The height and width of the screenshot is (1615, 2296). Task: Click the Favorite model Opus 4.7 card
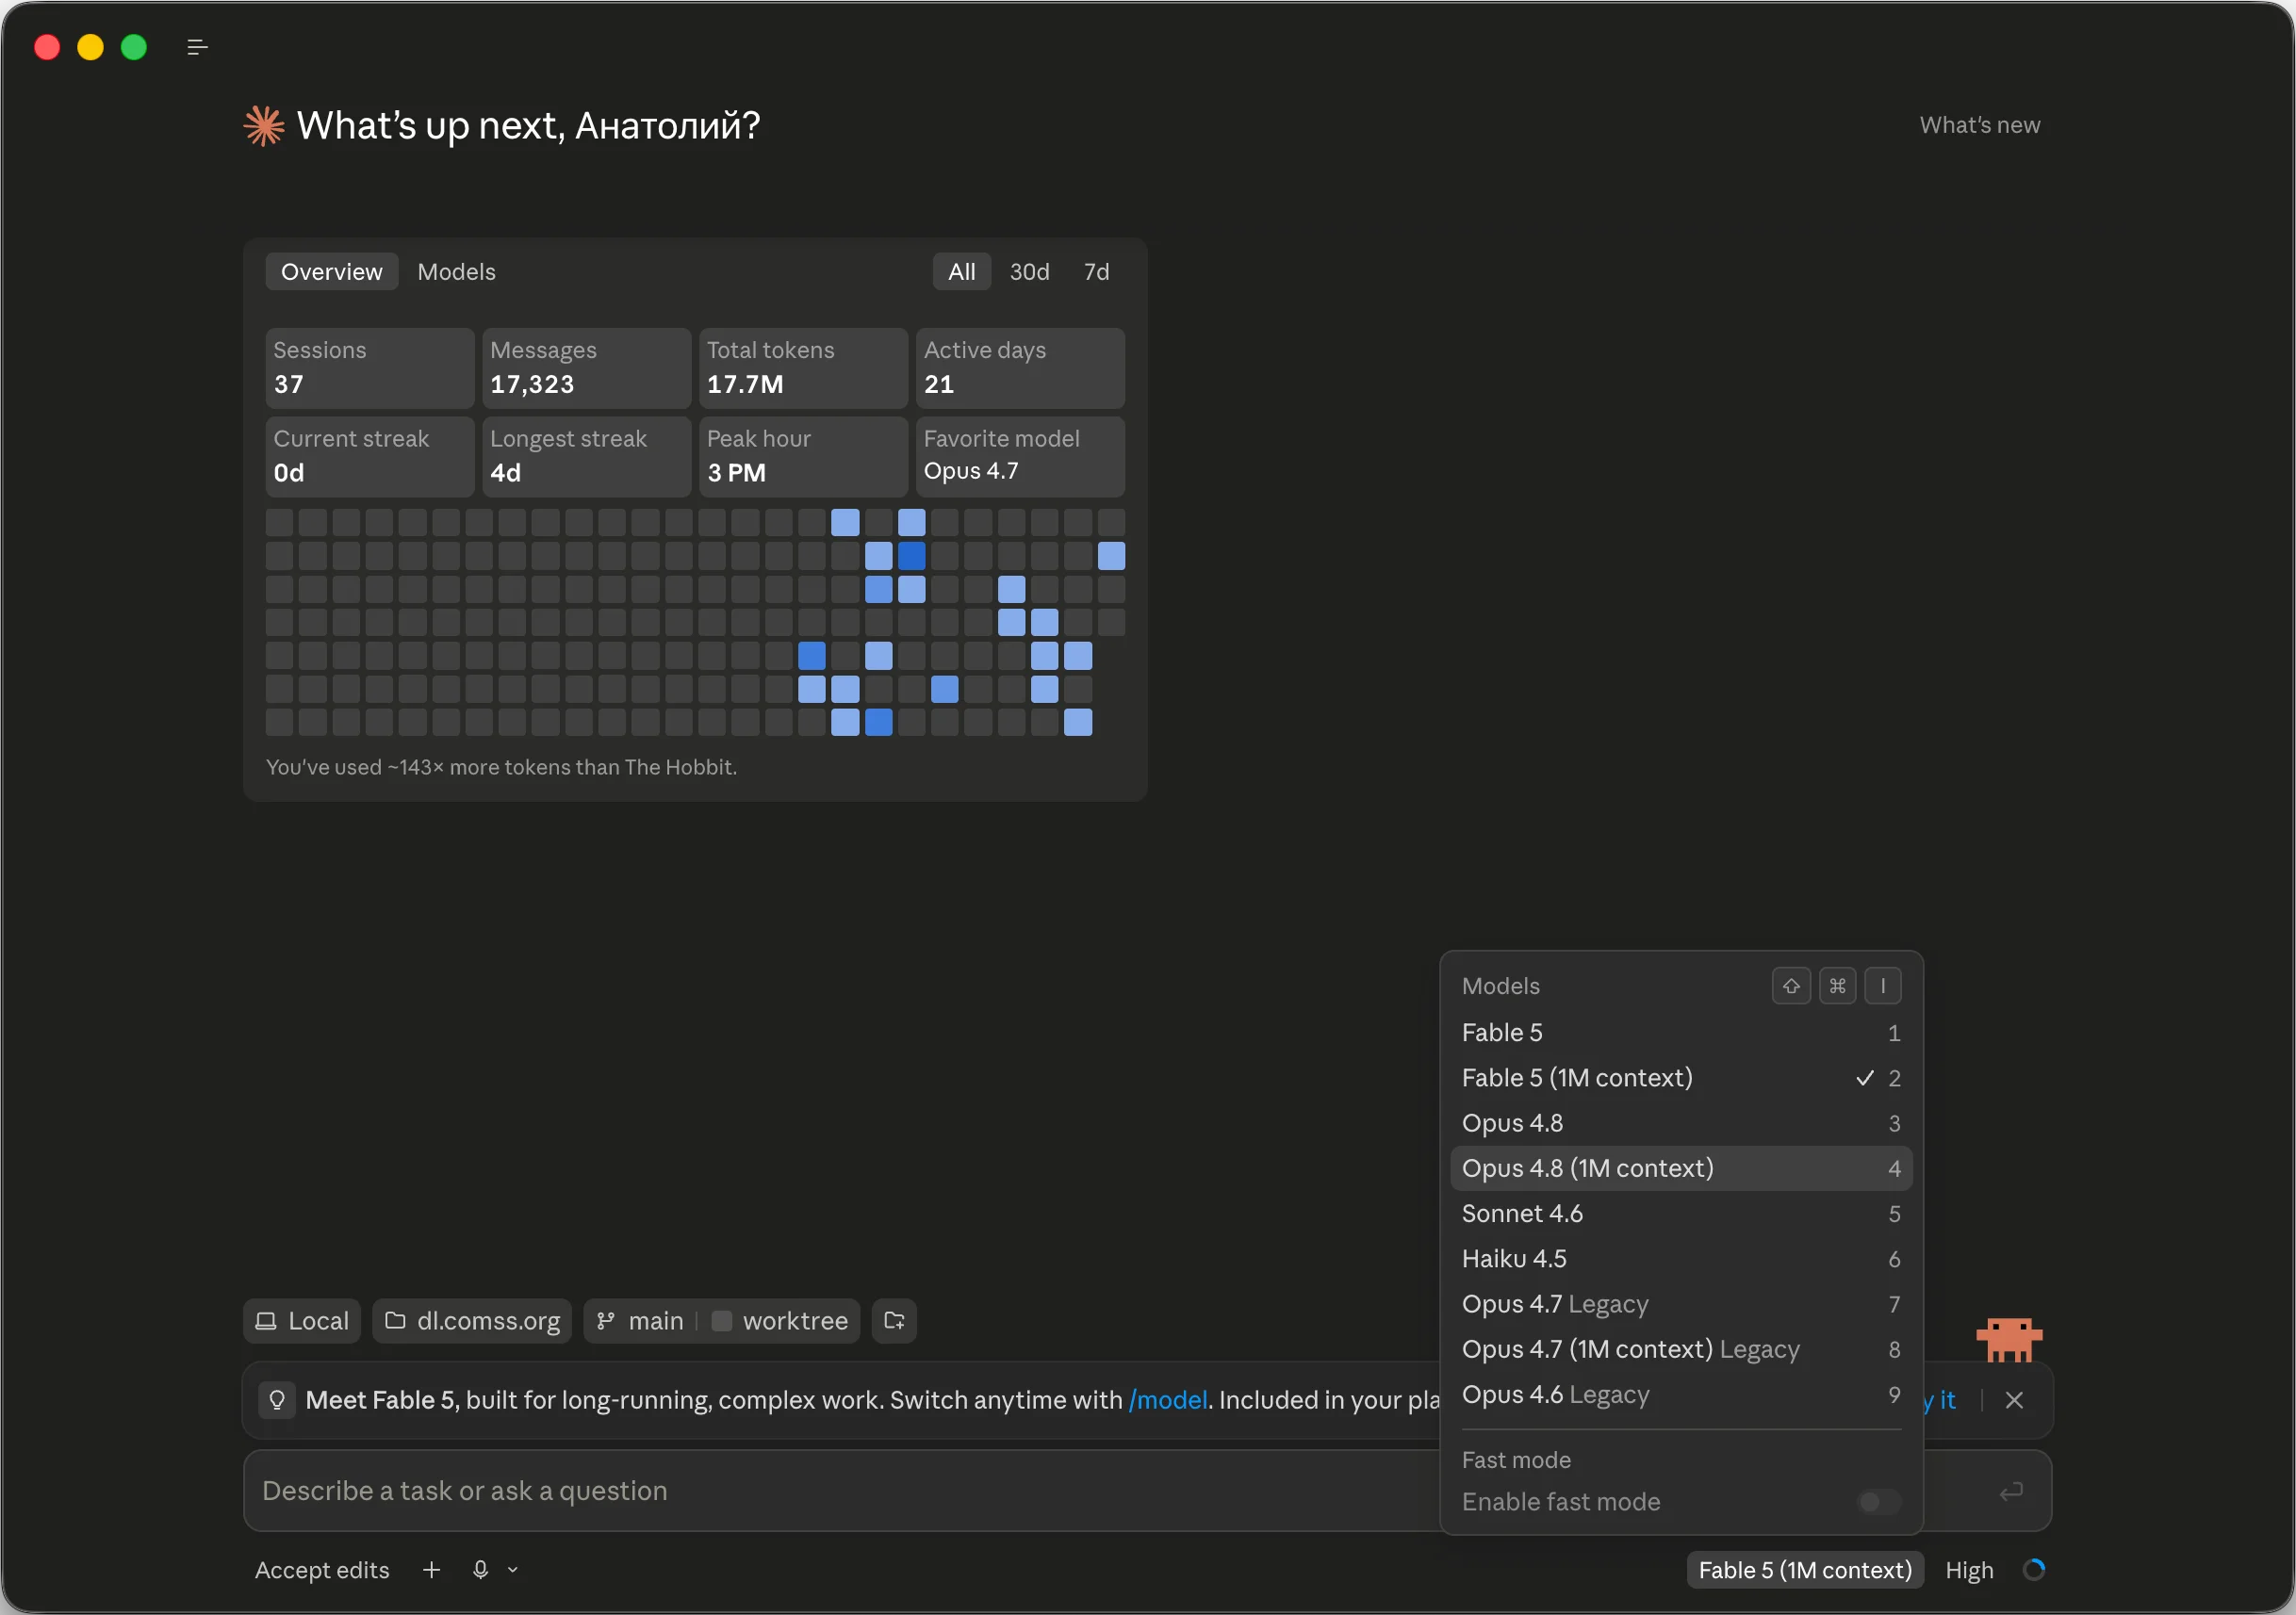[x=1020, y=457]
